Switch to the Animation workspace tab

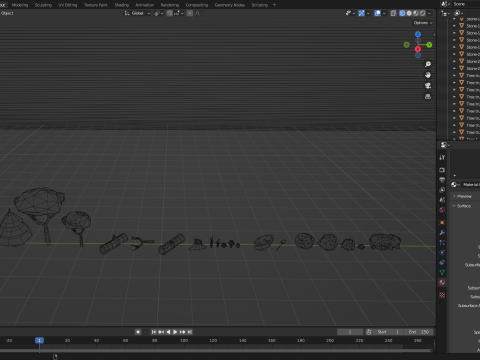(x=145, y=5)
